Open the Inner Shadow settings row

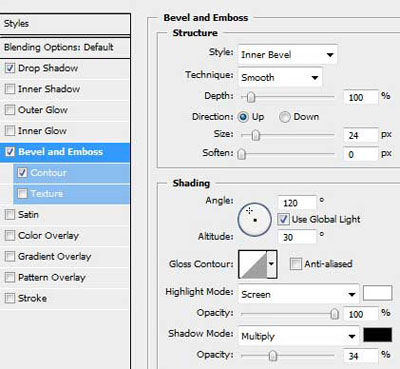pos(65,89)
